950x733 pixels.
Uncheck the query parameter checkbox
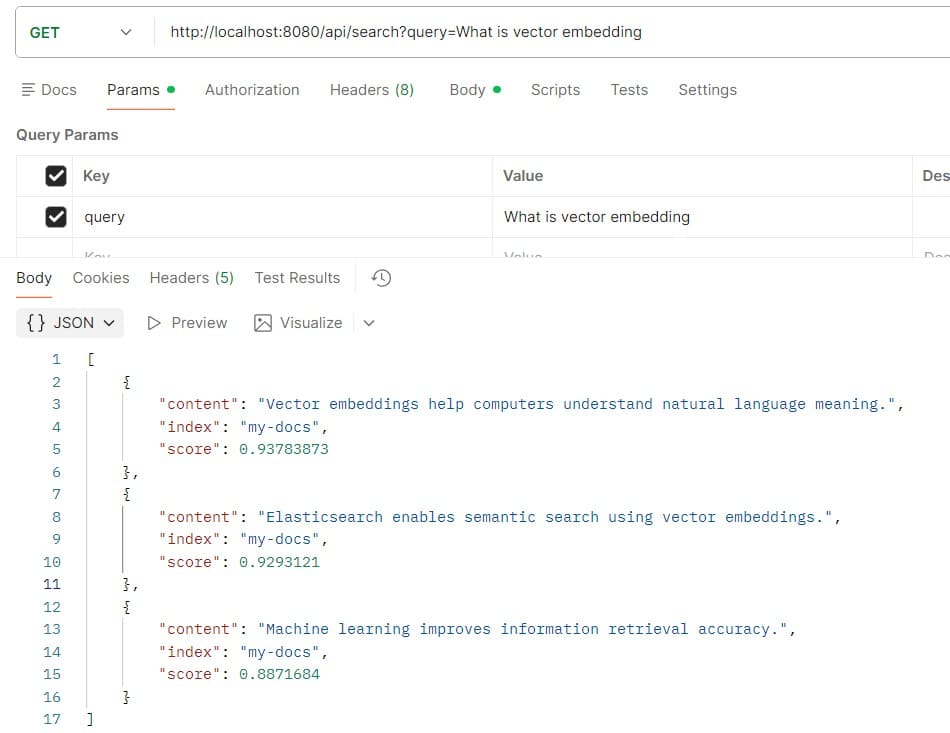pyautogui.click(x=56, y=217)
